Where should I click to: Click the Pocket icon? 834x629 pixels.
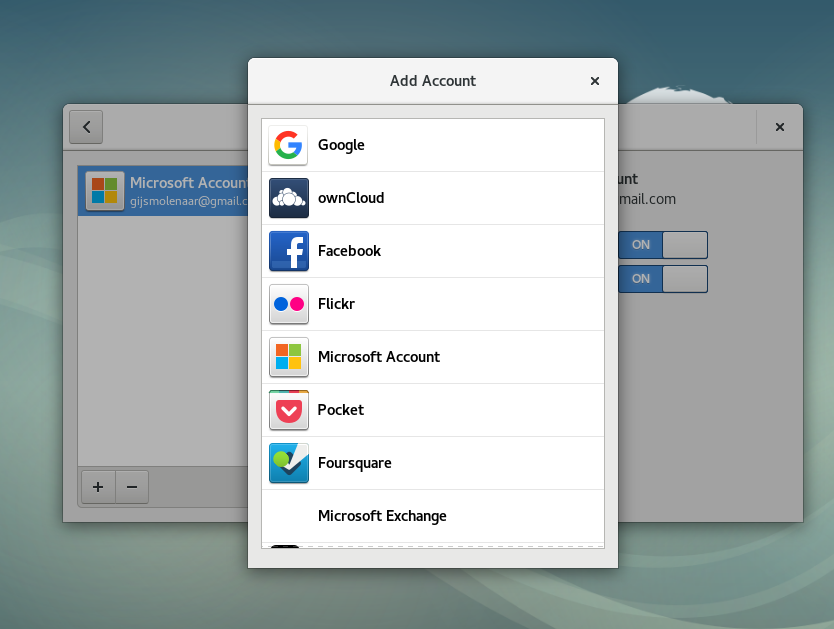288,410
